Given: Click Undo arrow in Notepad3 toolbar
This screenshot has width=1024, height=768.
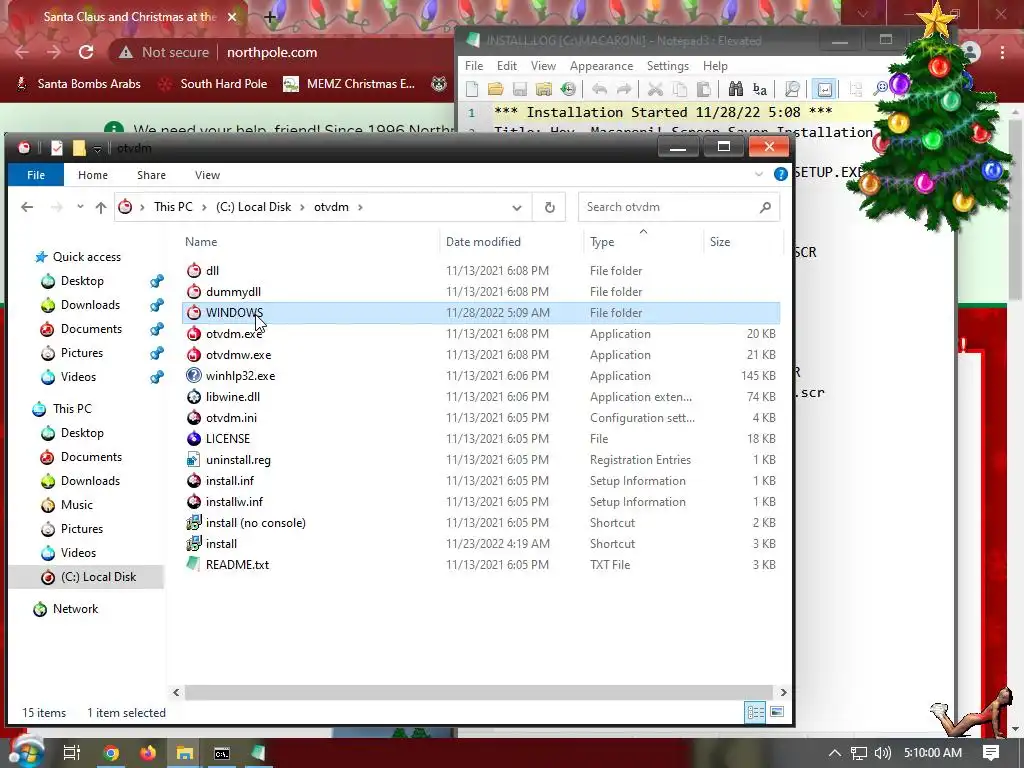Looking at the screenshot, I should click(600, 89).
